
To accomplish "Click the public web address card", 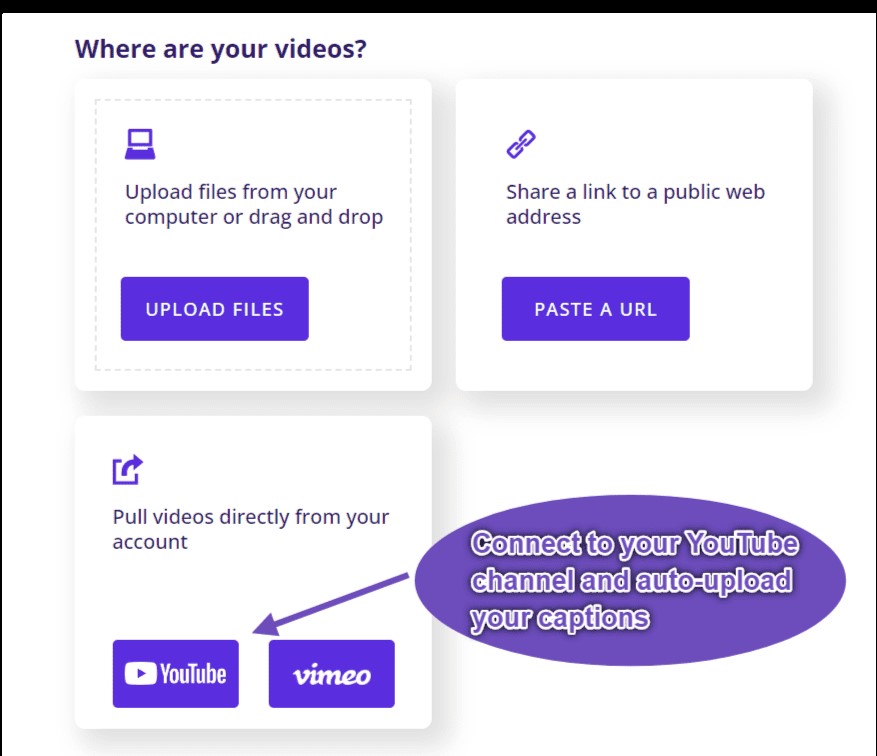I will 634,235.
